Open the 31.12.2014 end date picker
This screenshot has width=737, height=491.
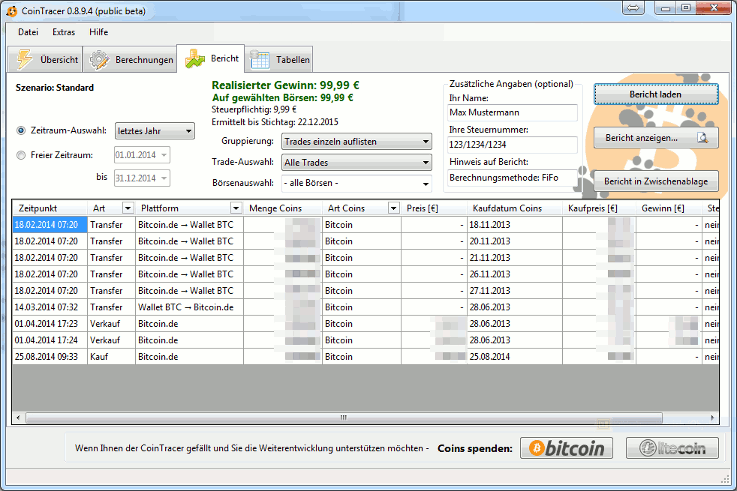tap(142, 178)
